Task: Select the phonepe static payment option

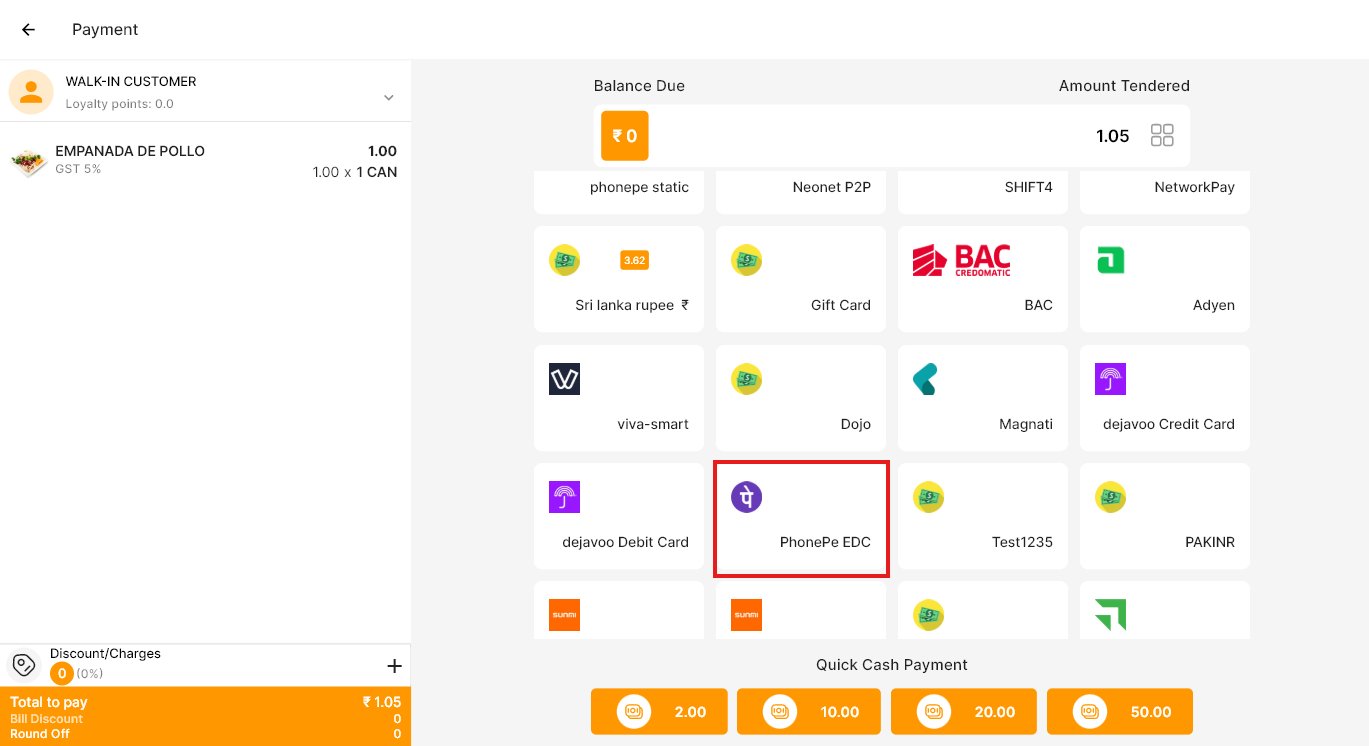Action: click(x=619, y=192)
